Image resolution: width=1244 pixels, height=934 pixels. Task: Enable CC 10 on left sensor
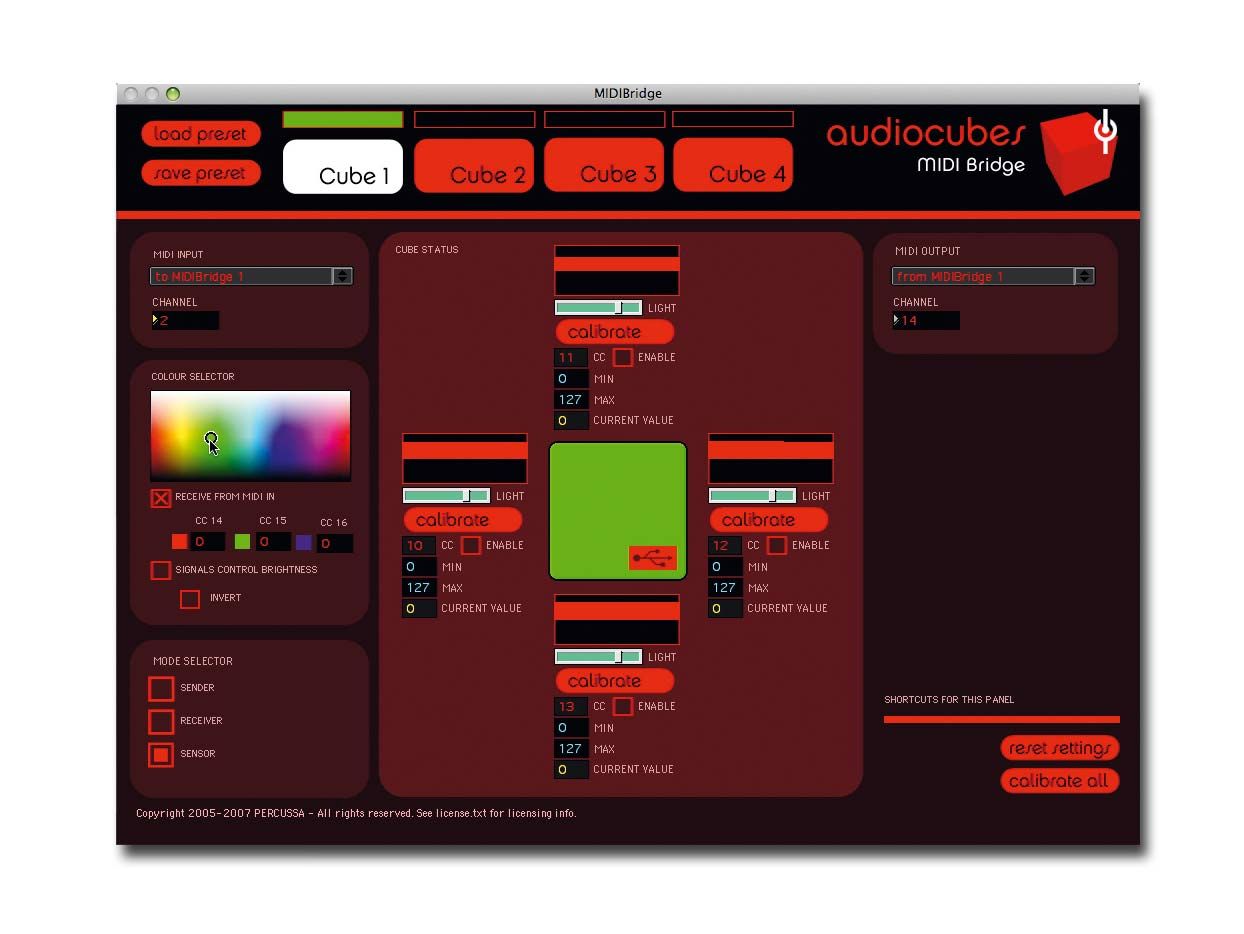(x=471, y=545)
